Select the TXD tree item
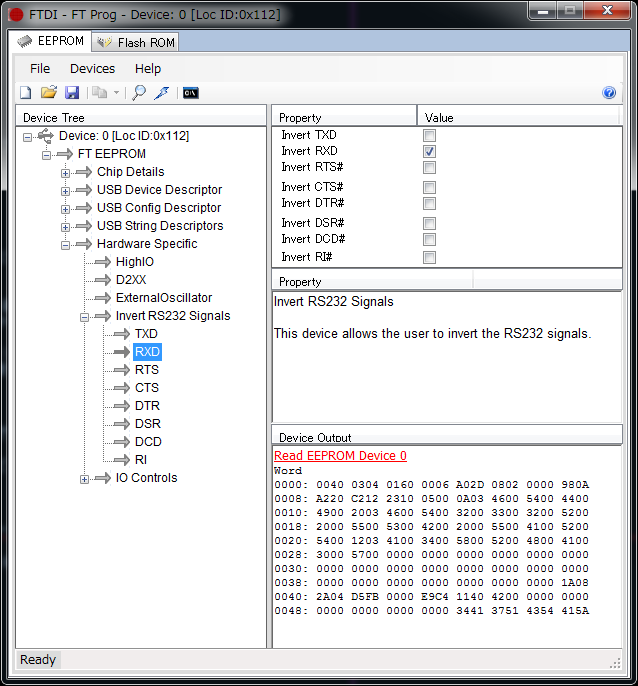The image size is (638, 686). click(x=146, y=334)
